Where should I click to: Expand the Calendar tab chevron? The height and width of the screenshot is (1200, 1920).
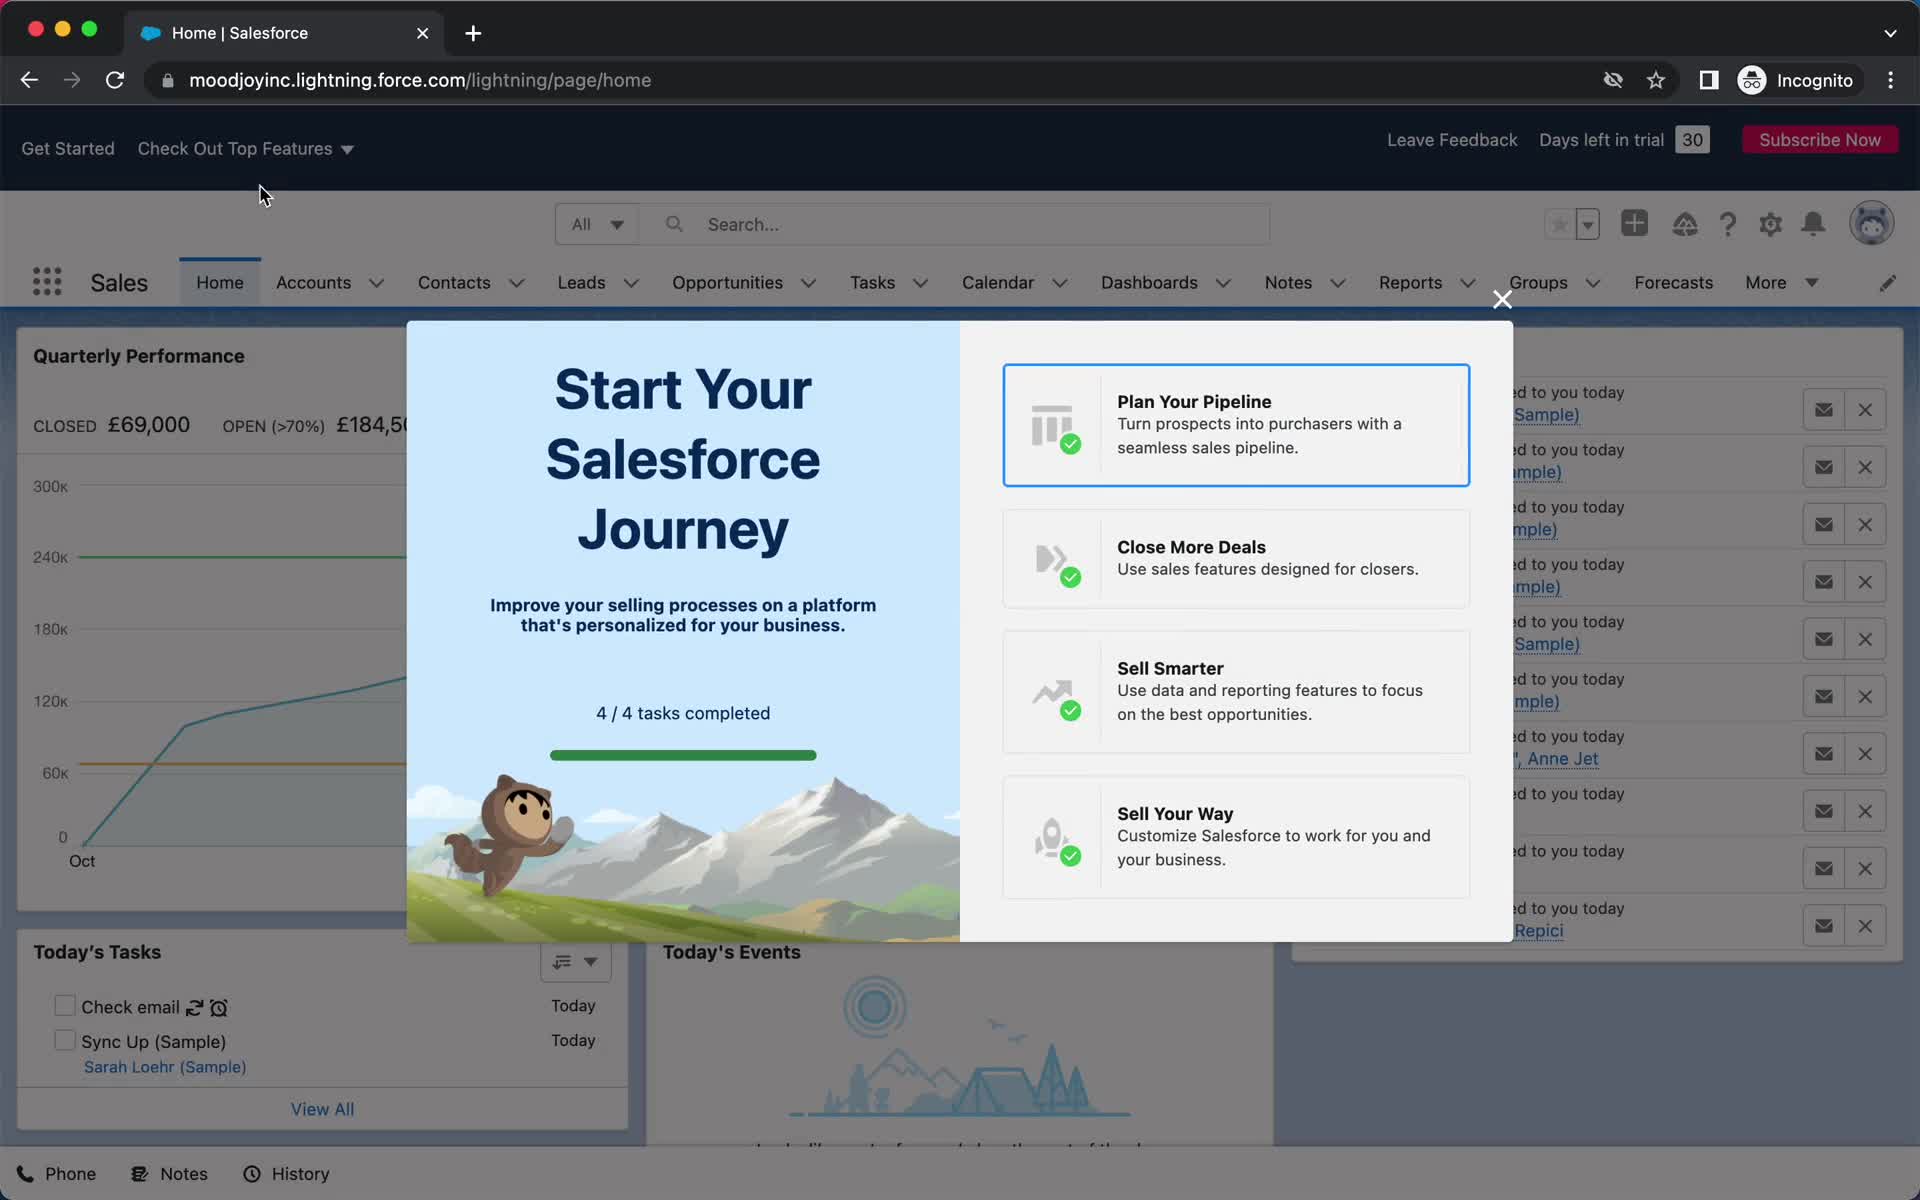coord(1059,283)
